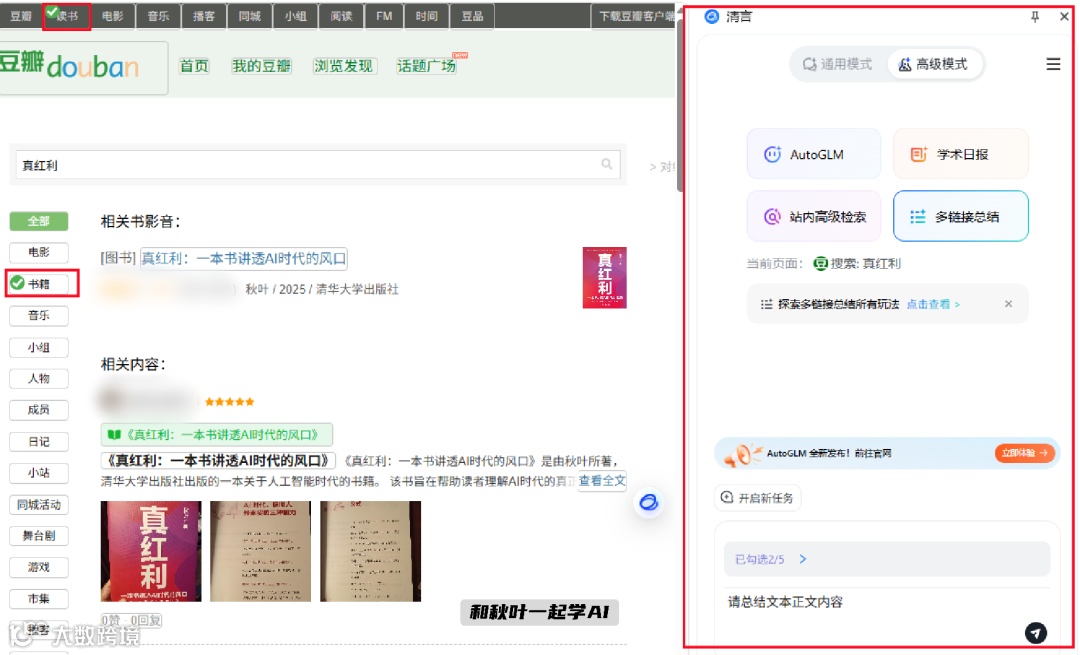Open 学术日报 card

point(960,154)
